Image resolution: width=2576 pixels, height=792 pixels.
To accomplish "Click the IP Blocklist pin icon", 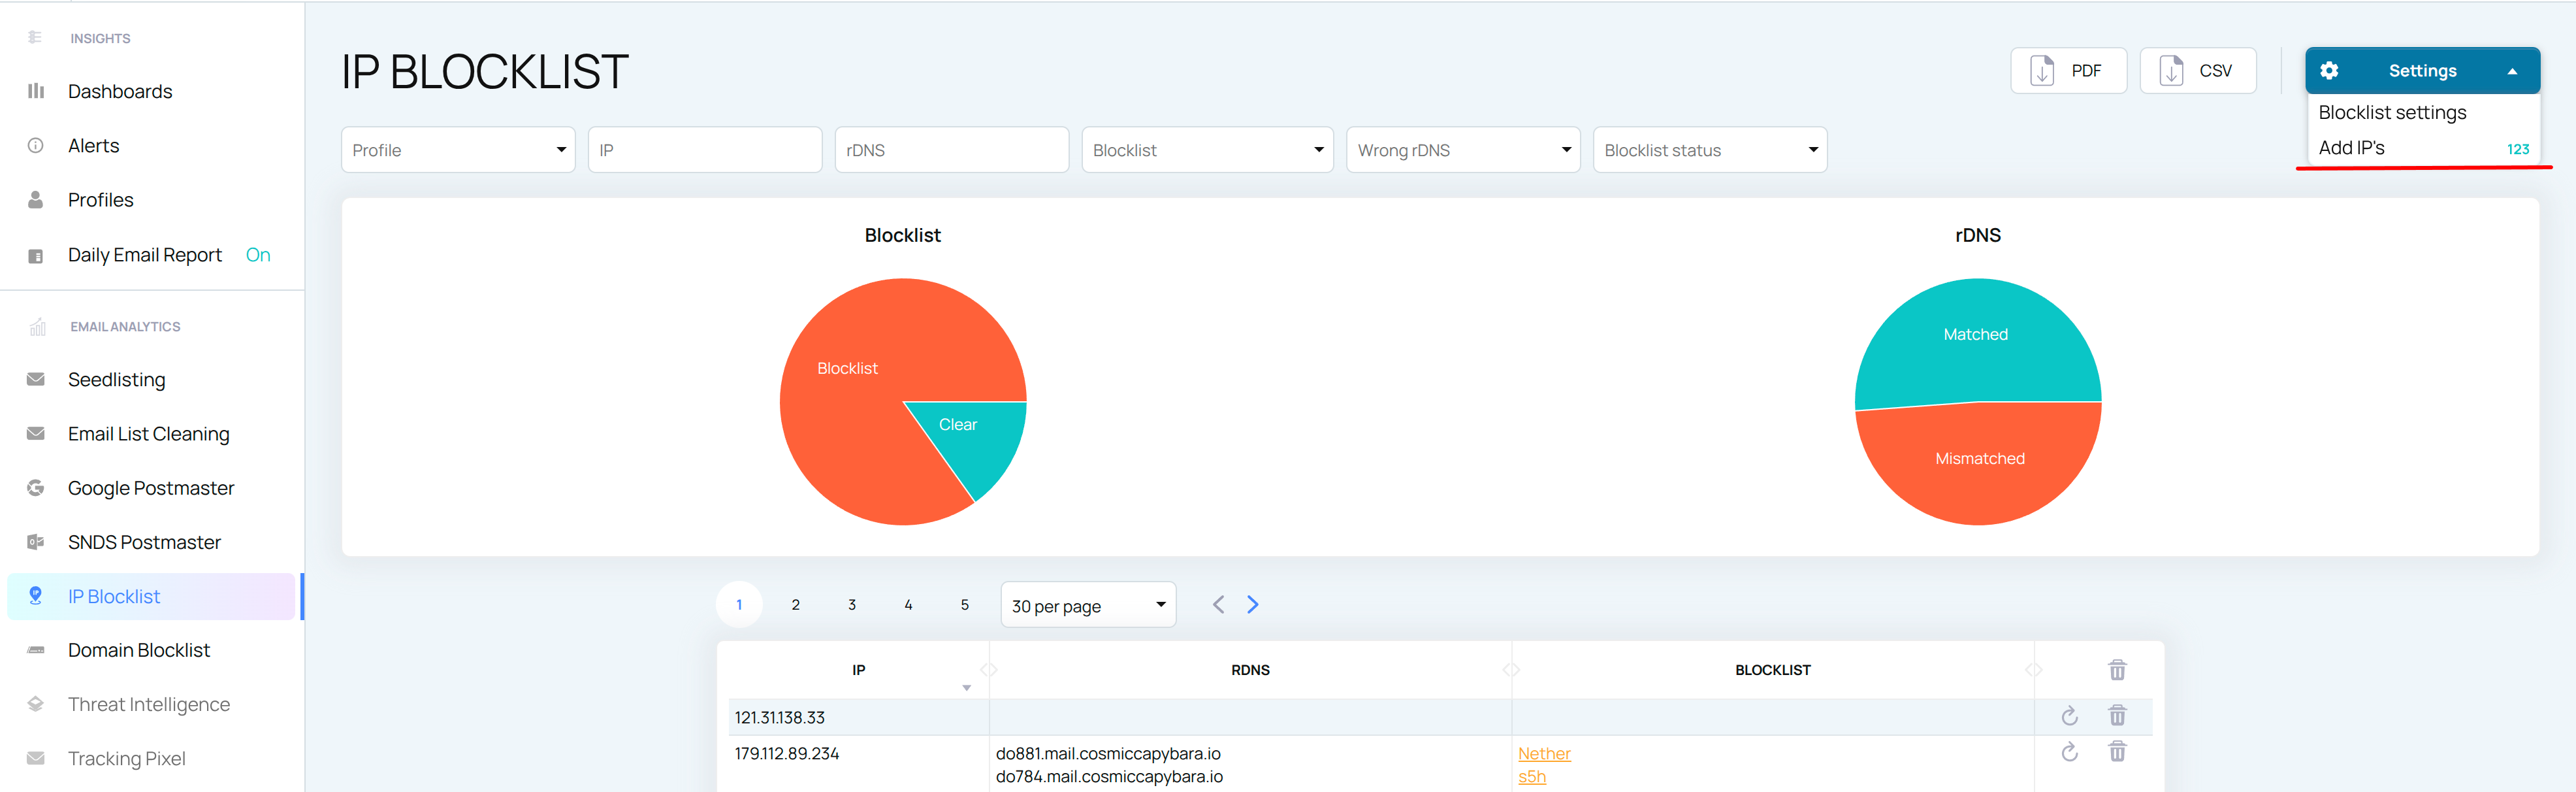I will tap(36, 596).
